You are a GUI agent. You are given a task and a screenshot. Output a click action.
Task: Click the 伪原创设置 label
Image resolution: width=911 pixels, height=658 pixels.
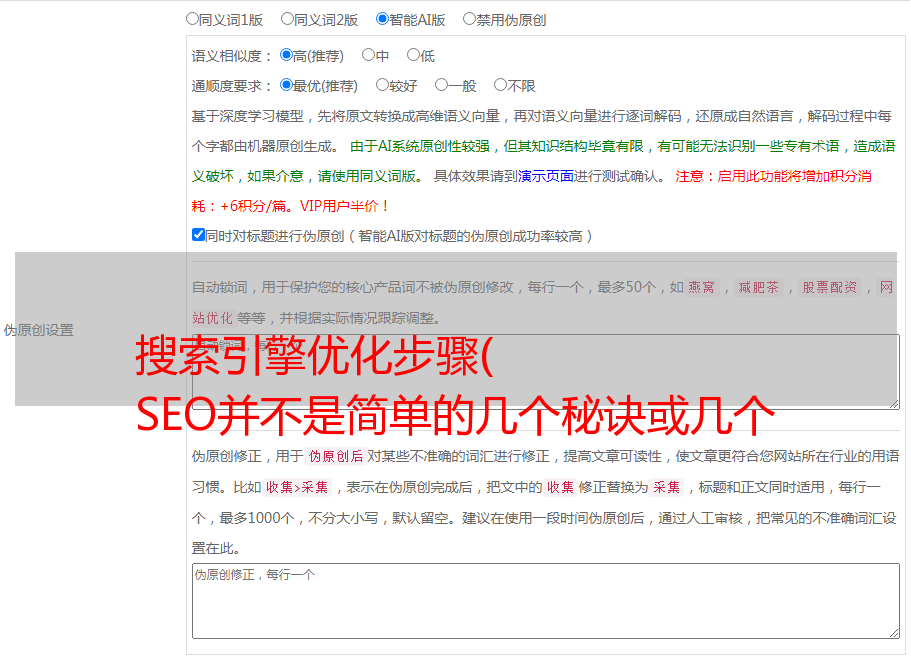(x=38, y=330)
